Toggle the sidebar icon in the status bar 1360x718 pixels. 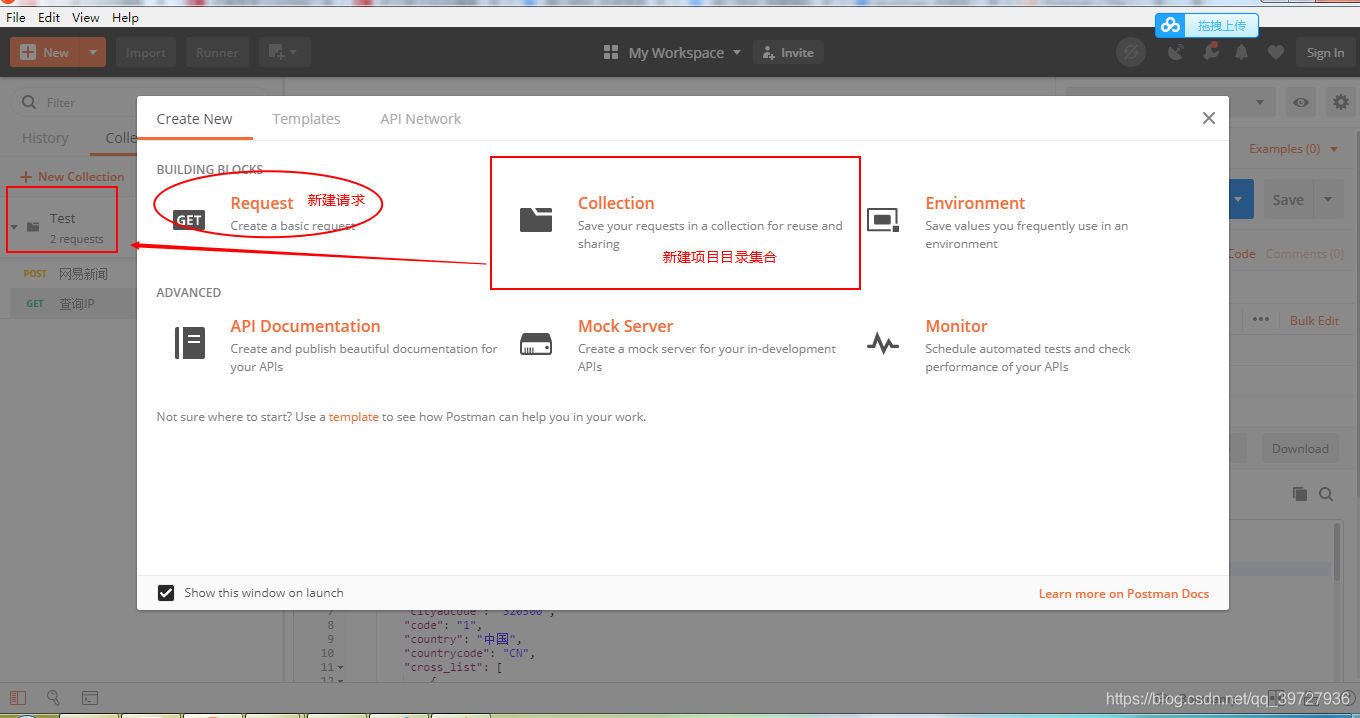coord(18,698)
